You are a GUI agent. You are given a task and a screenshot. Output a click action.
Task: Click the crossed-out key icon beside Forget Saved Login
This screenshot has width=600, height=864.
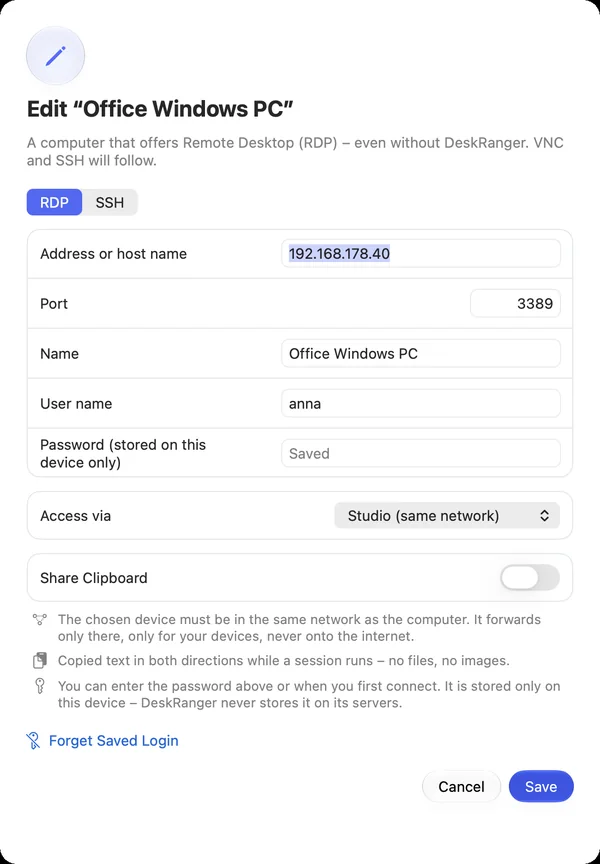click(x=33, y=741)
